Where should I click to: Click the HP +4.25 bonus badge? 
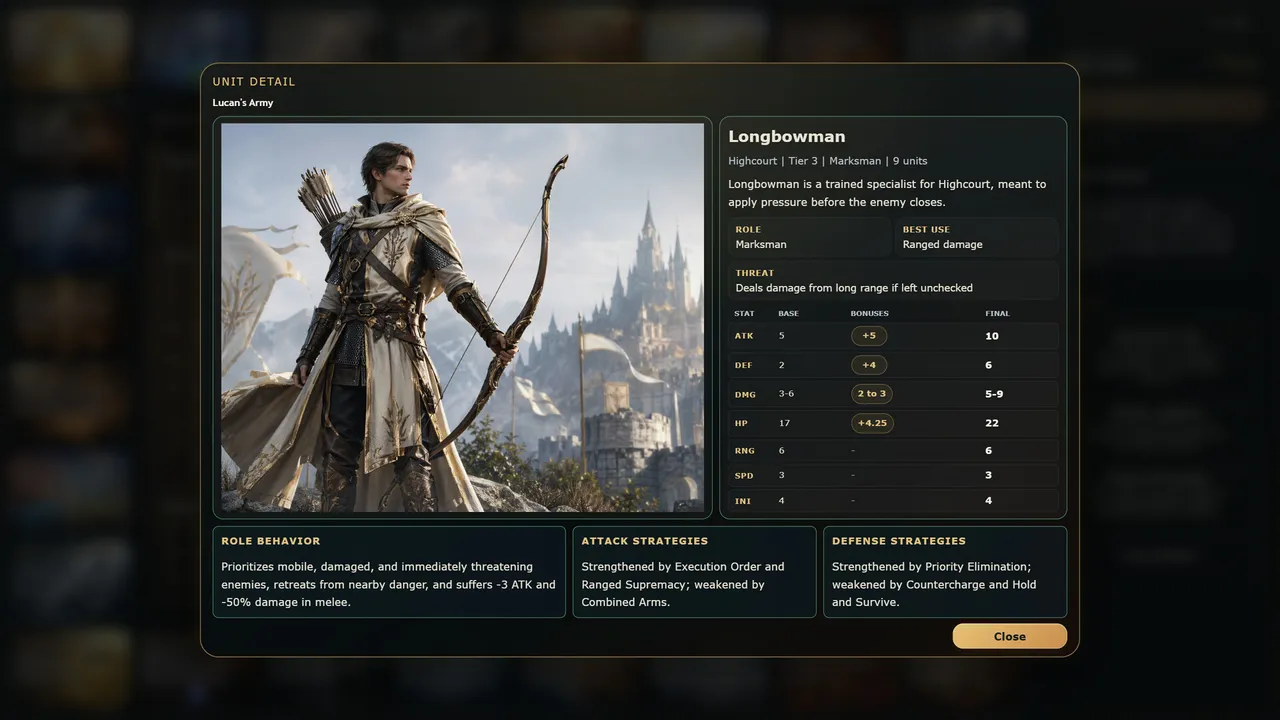coord(872,423)
